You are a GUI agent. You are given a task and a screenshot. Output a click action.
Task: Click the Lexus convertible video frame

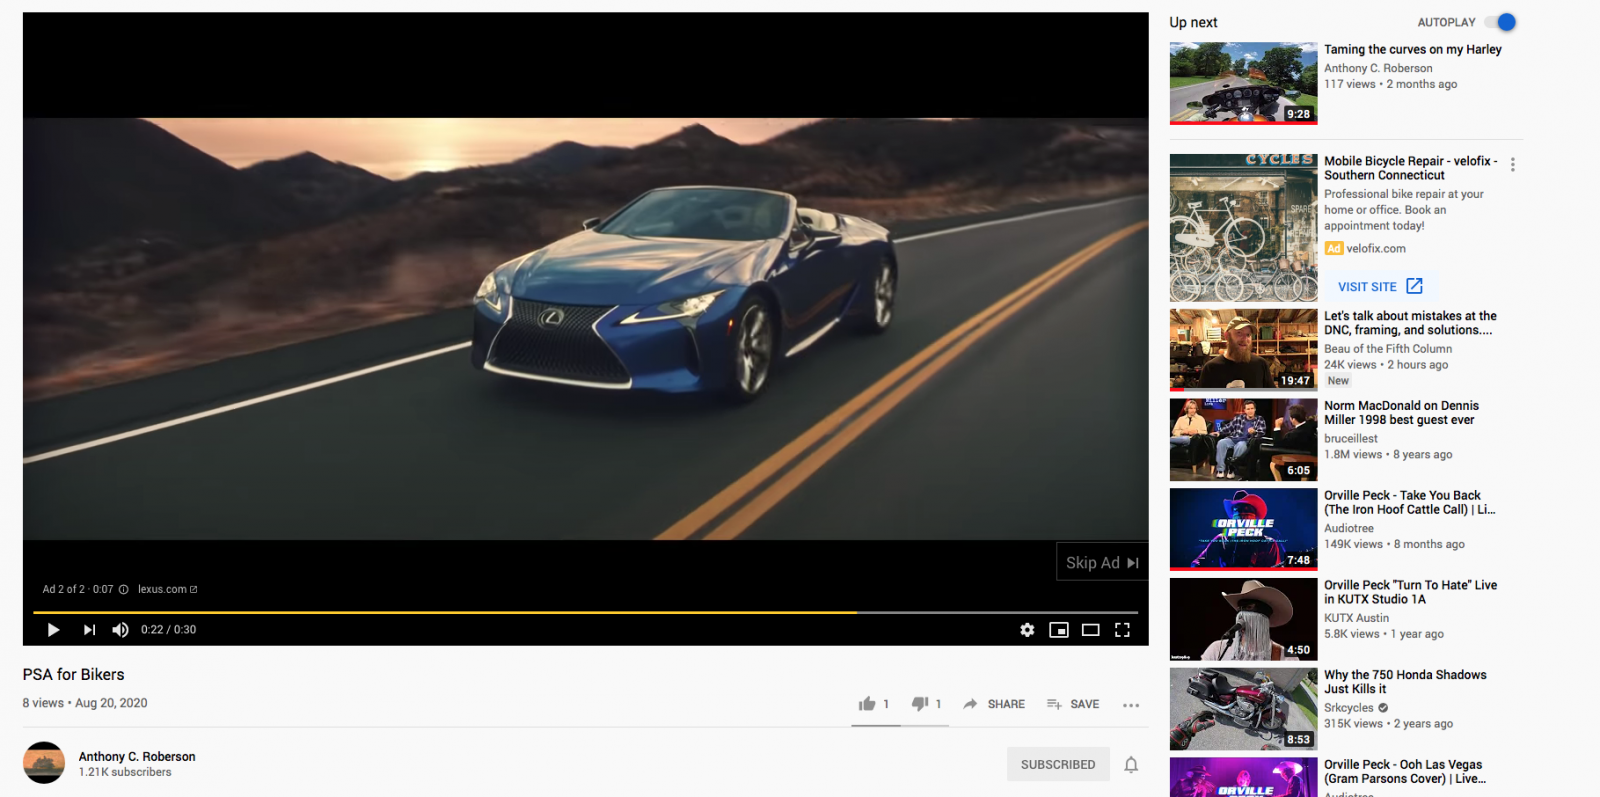coord(585,329)
